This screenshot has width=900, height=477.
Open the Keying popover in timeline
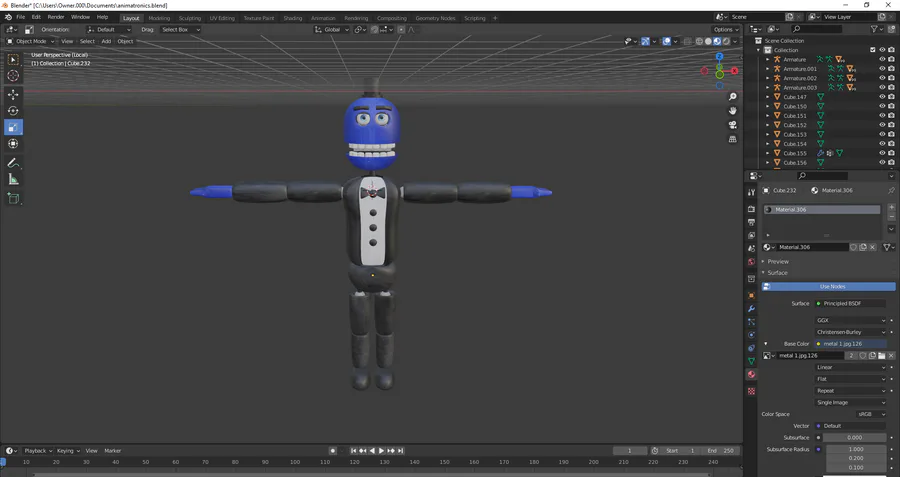coord(68,451)
